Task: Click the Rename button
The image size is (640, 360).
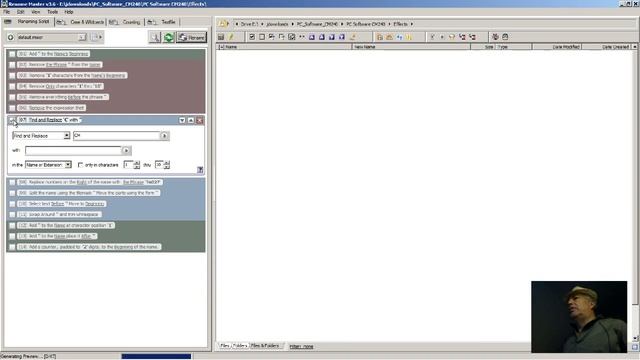Action: (192, 38)
